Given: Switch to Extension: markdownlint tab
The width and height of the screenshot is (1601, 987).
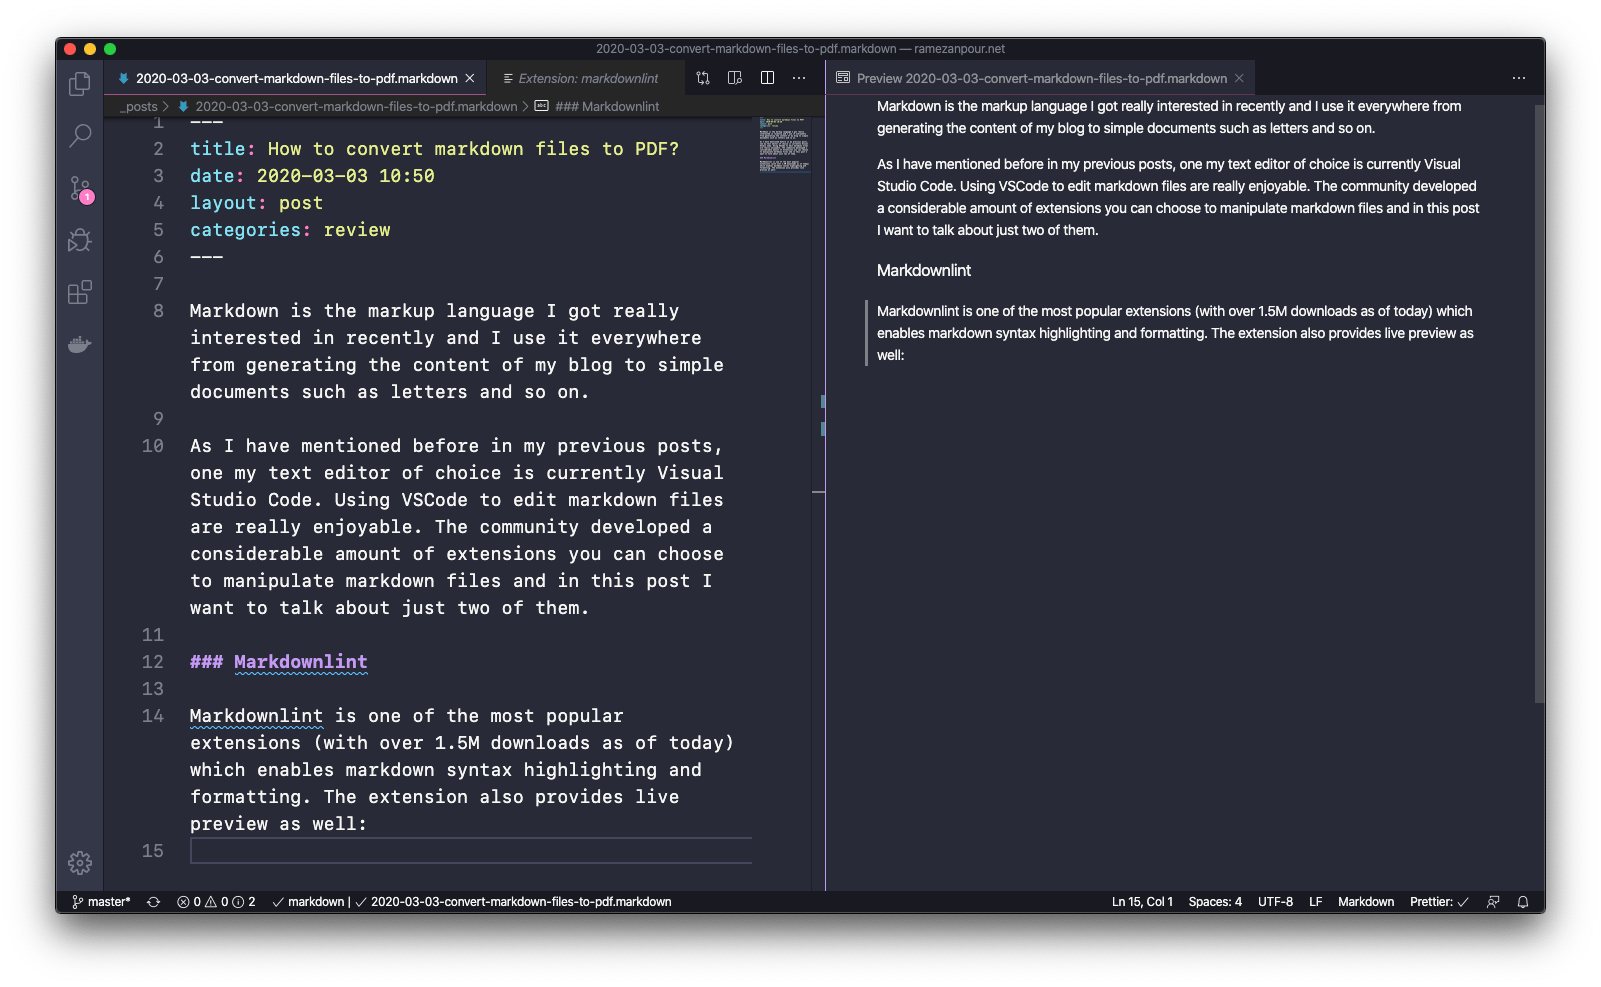Looking at the screenshot, I should (588, 78).
